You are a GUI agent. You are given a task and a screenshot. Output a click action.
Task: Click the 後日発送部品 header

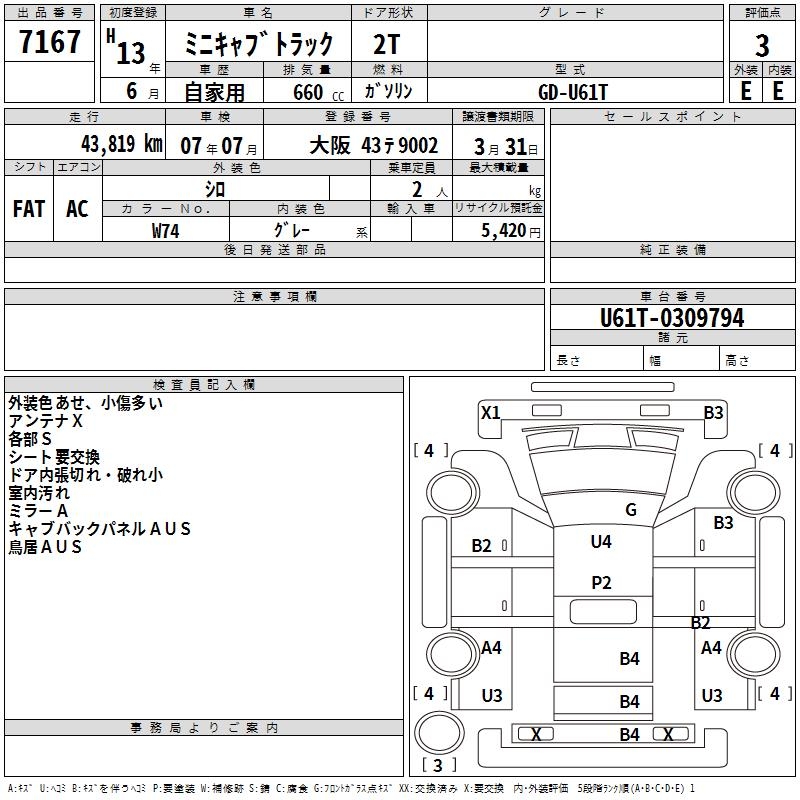pos(274,249)
